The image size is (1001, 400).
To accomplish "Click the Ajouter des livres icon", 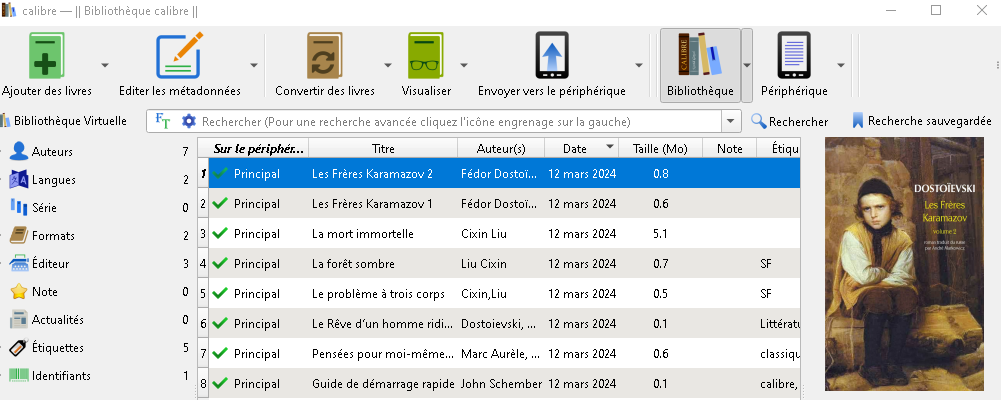I will tap(47, 56).
